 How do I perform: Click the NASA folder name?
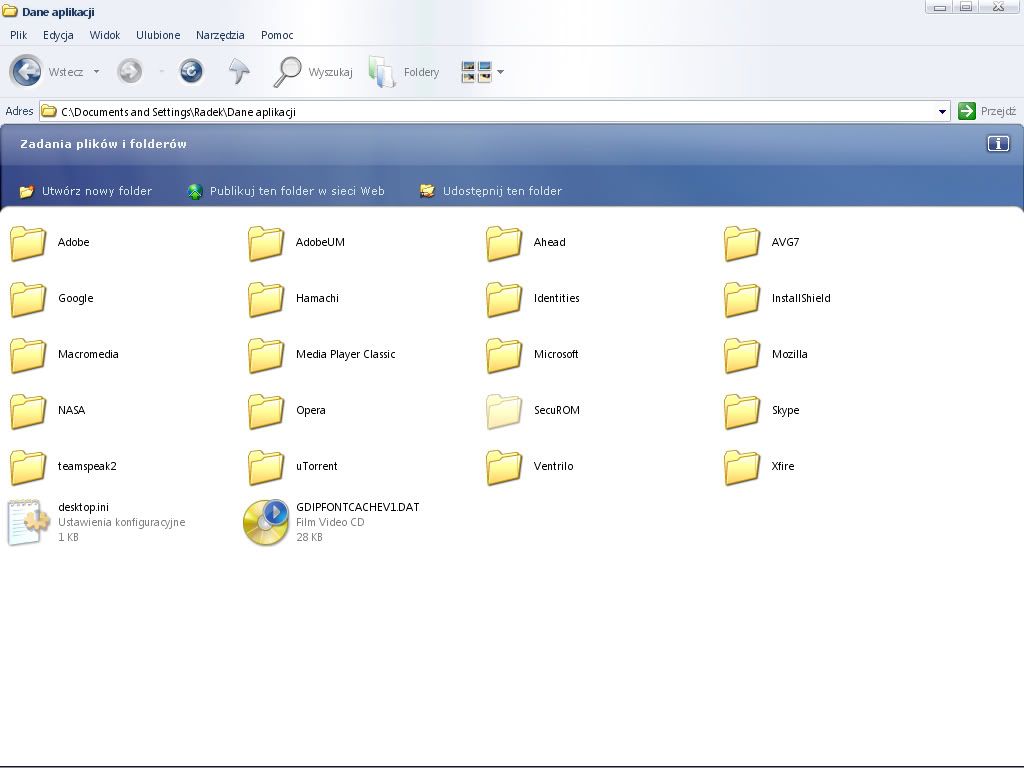coord(71,410)
